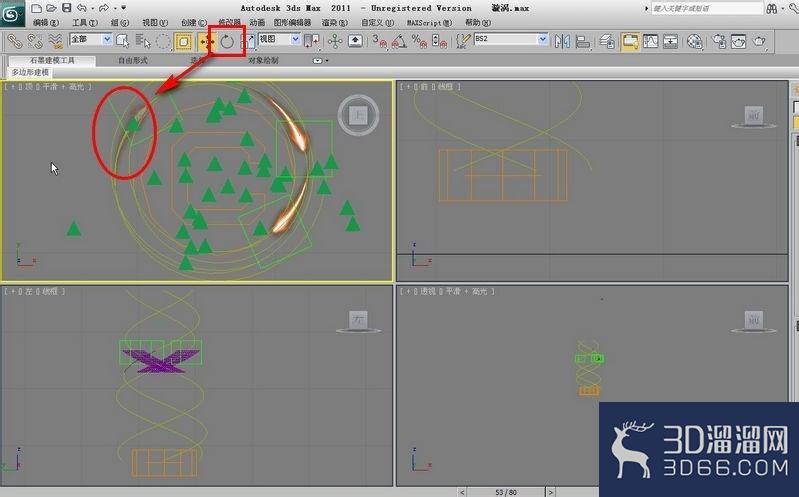
Task: Click the keyword search input field
Action: point(707,9)
